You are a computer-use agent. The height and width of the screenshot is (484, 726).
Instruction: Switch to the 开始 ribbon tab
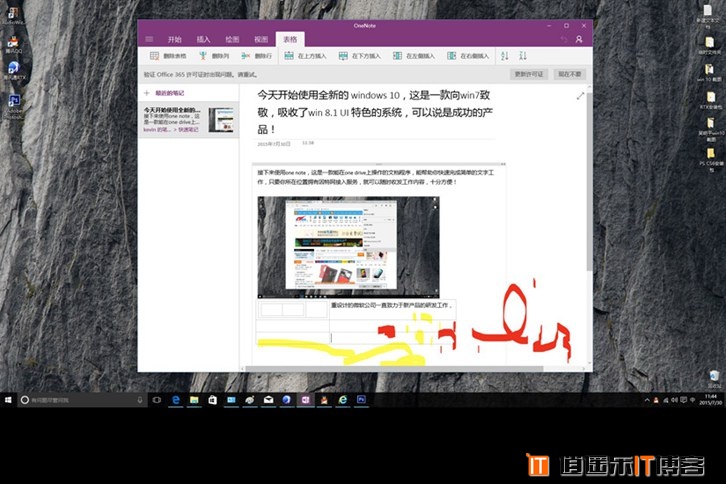click(175, 39)
